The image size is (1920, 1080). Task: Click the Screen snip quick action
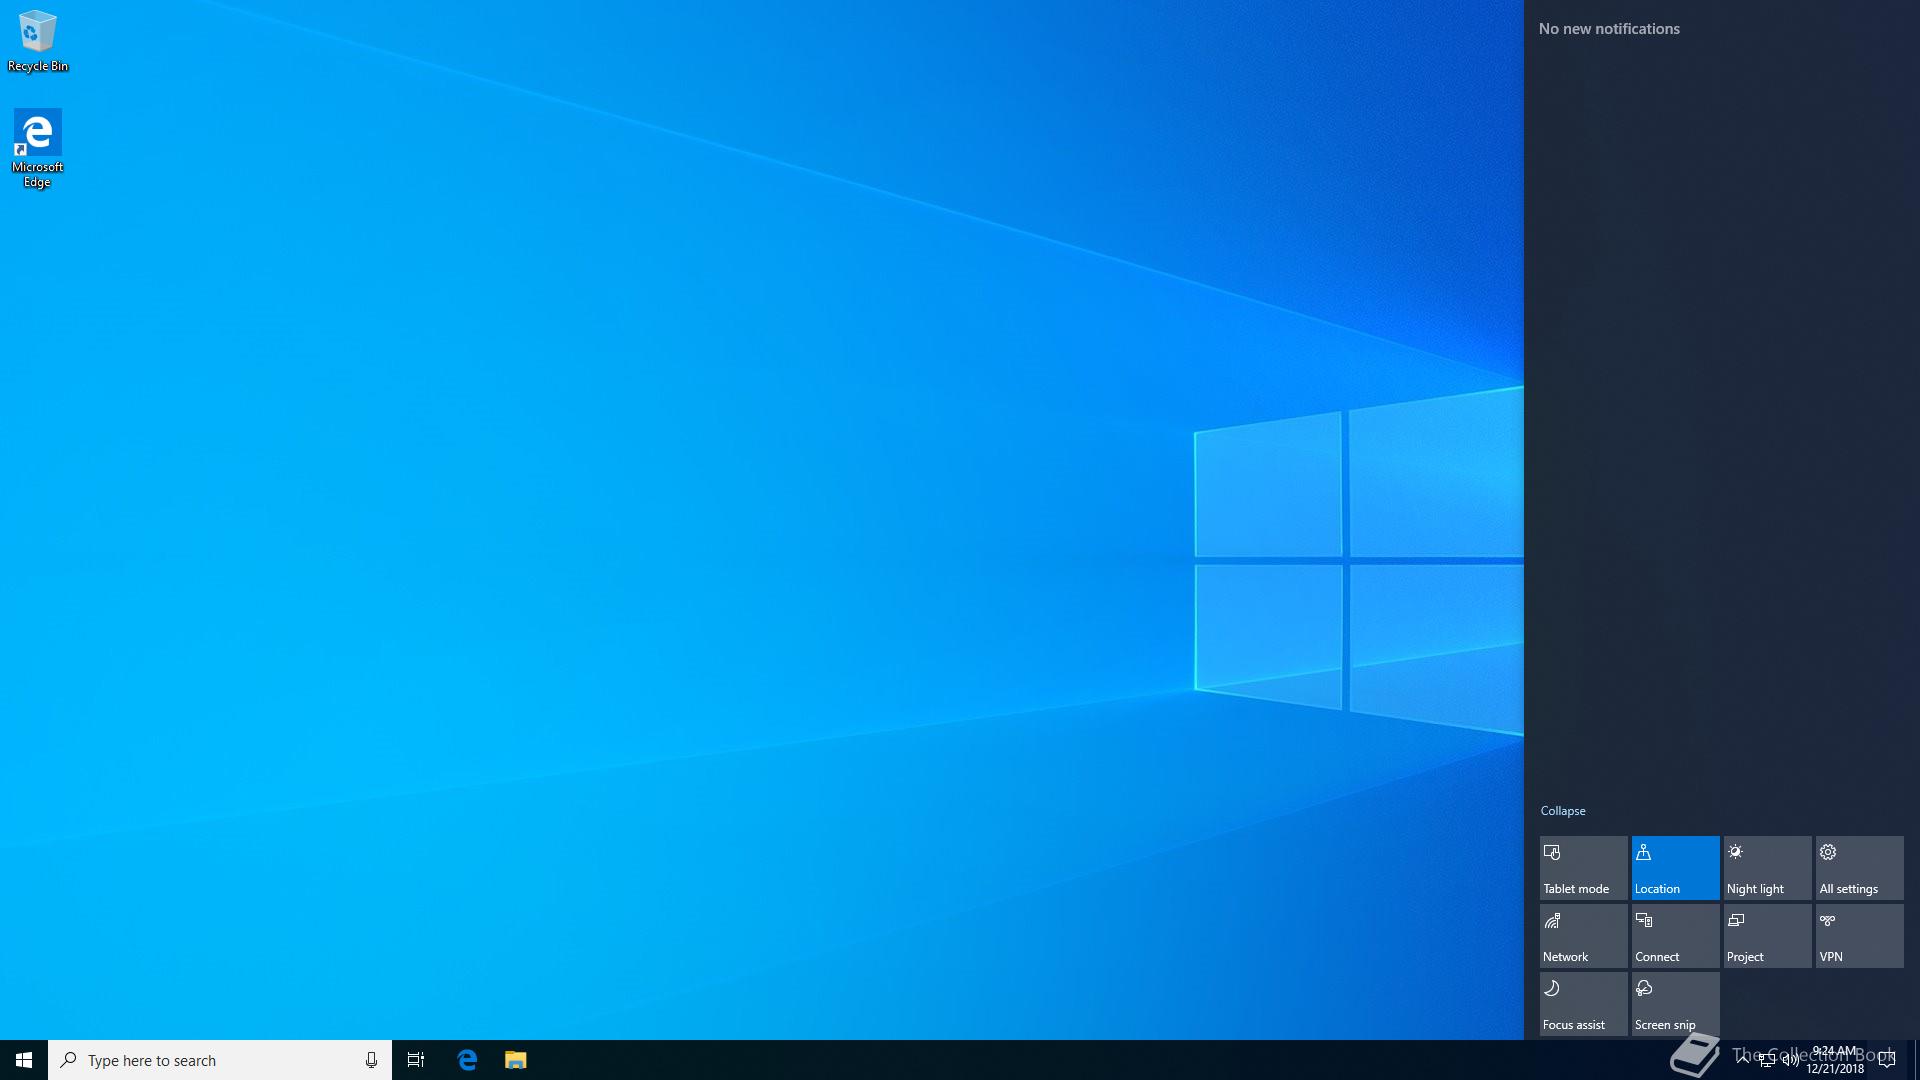coord(1675,1004)
